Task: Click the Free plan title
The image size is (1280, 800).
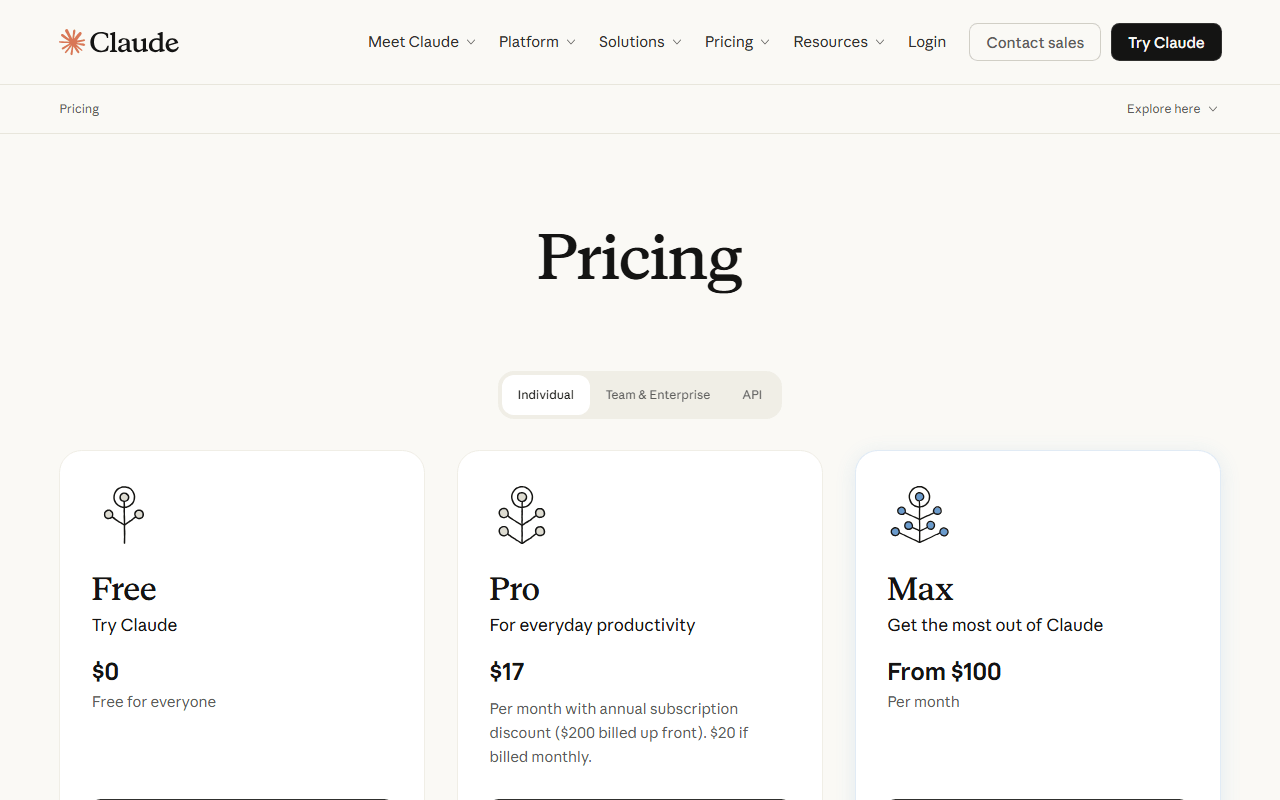Action: pos(124,589)
